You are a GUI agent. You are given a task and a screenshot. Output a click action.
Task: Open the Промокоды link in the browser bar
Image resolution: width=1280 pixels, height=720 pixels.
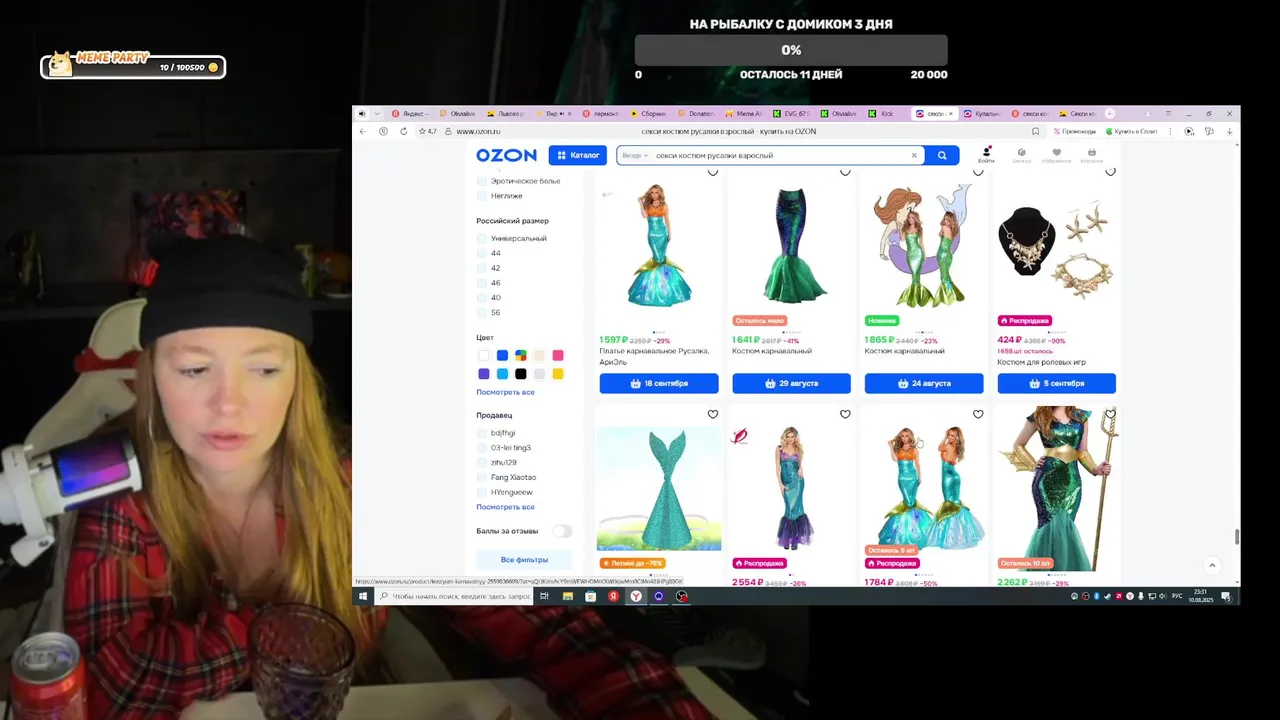click(x=1075, y=131)
